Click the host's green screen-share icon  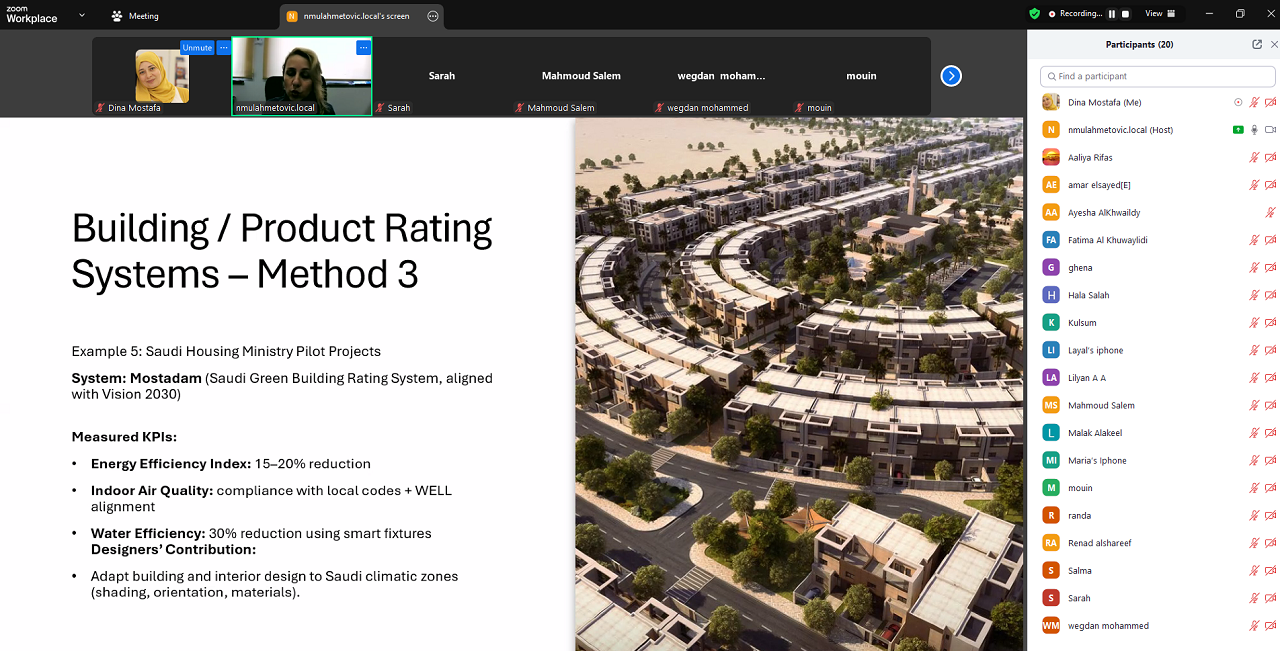pyautogui.click(x=1238, y=130)
